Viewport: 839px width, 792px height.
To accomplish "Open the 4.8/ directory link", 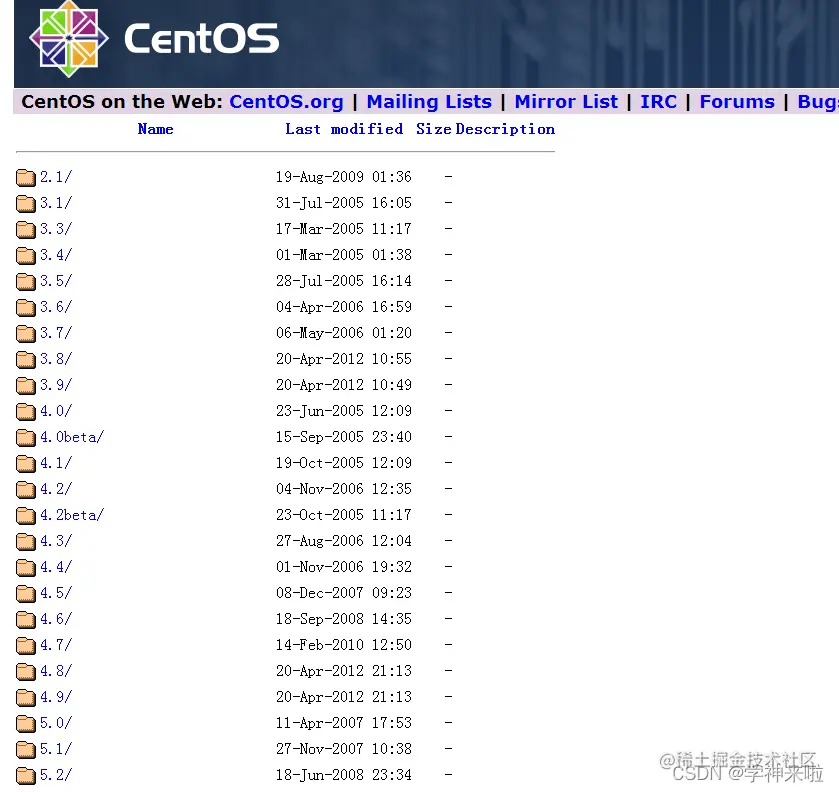I will click(x=56, y=671).
